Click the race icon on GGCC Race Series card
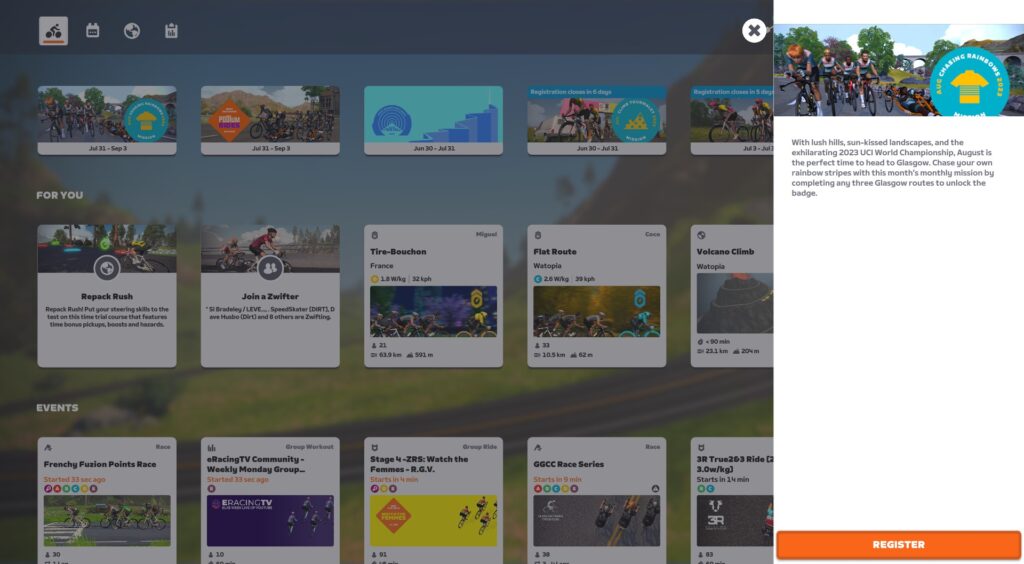Viewport: 1024px width, 564px height. (x=538, y=448)
